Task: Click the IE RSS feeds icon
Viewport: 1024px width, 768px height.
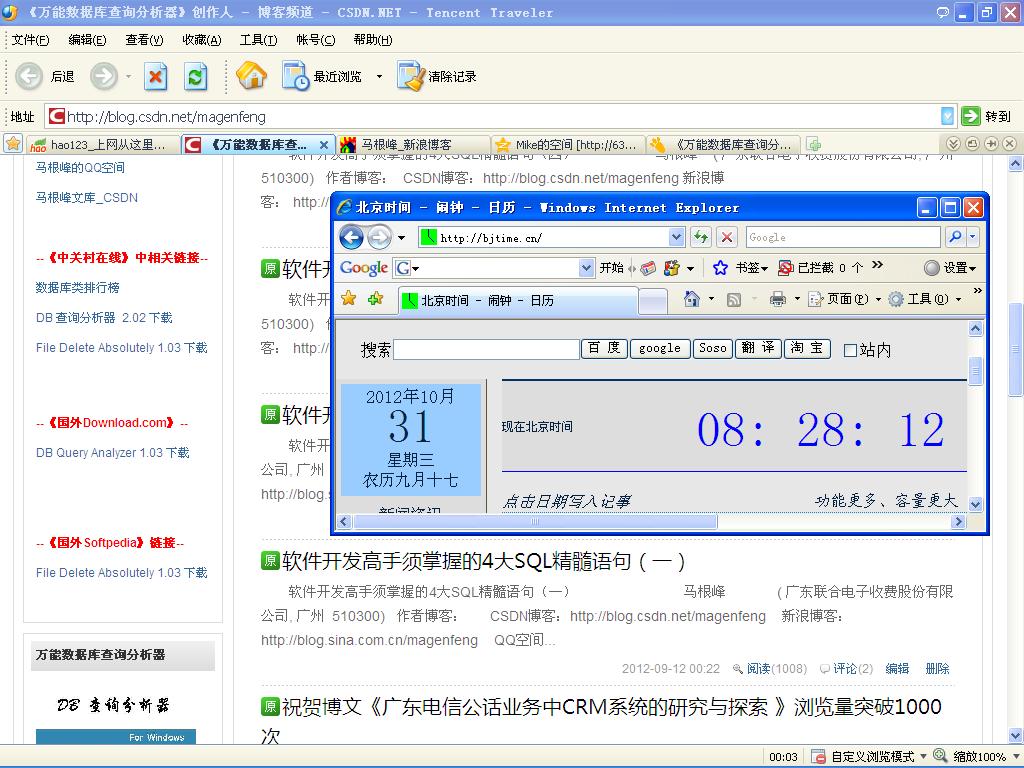Action: tap(734, 300)
